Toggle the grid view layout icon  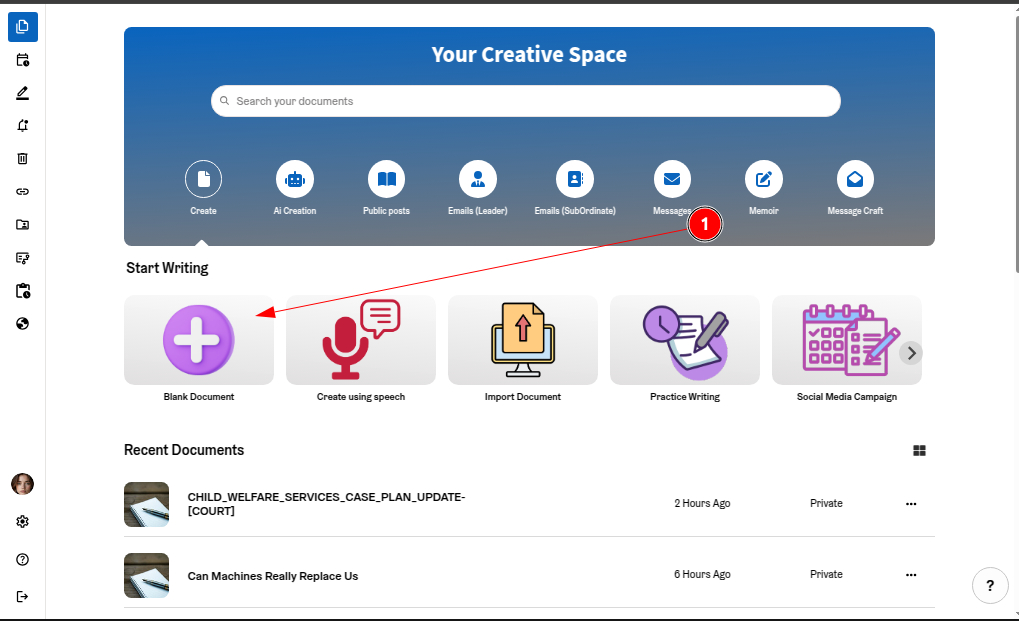[919, 451]
